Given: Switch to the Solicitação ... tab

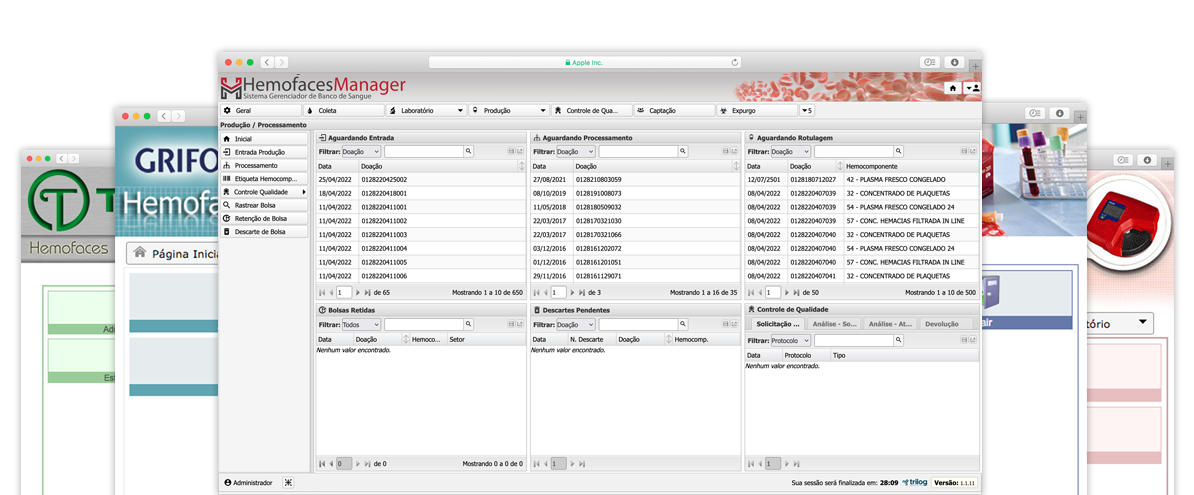Looking at the screenshot, I should 777,324.
